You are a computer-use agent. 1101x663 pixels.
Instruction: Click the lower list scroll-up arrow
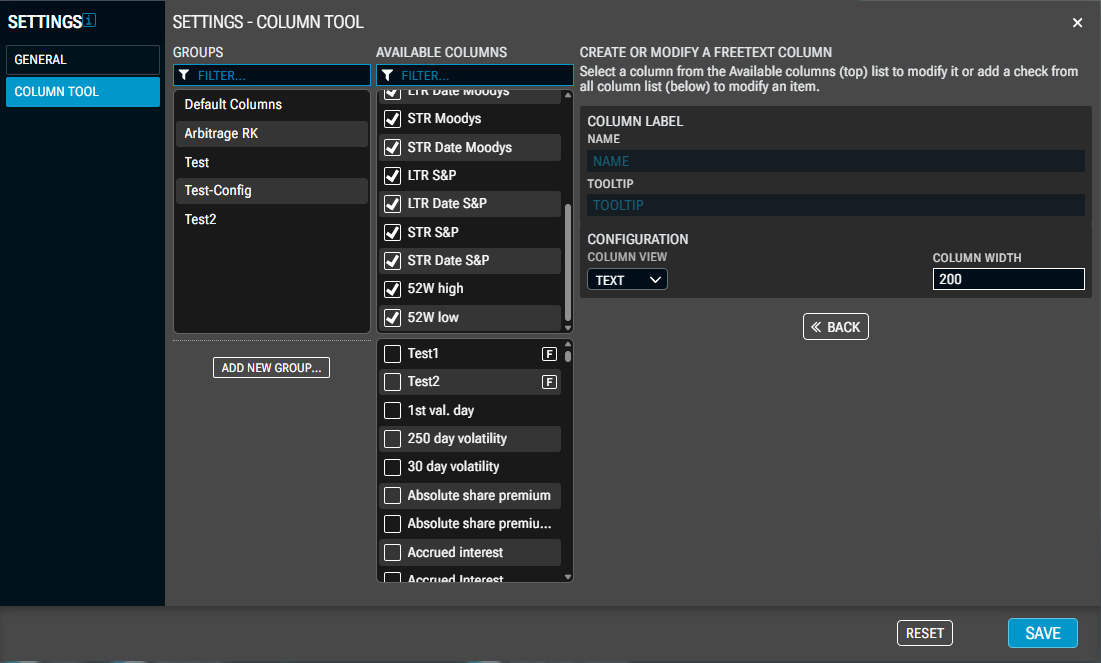pyautogui.click(x=568, y=344)
